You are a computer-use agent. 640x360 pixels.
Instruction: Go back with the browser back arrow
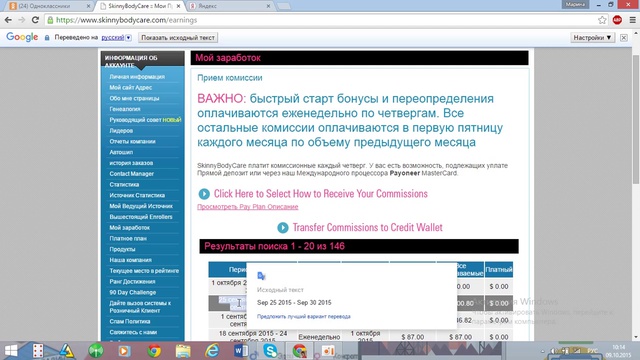tap(8, 20)
